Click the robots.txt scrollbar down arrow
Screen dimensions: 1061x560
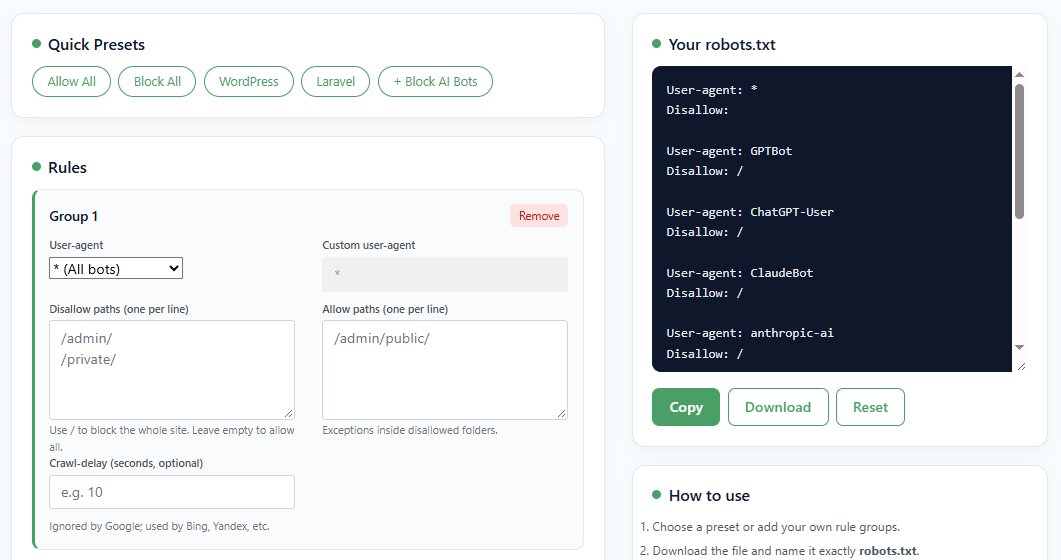point(1019,347)
